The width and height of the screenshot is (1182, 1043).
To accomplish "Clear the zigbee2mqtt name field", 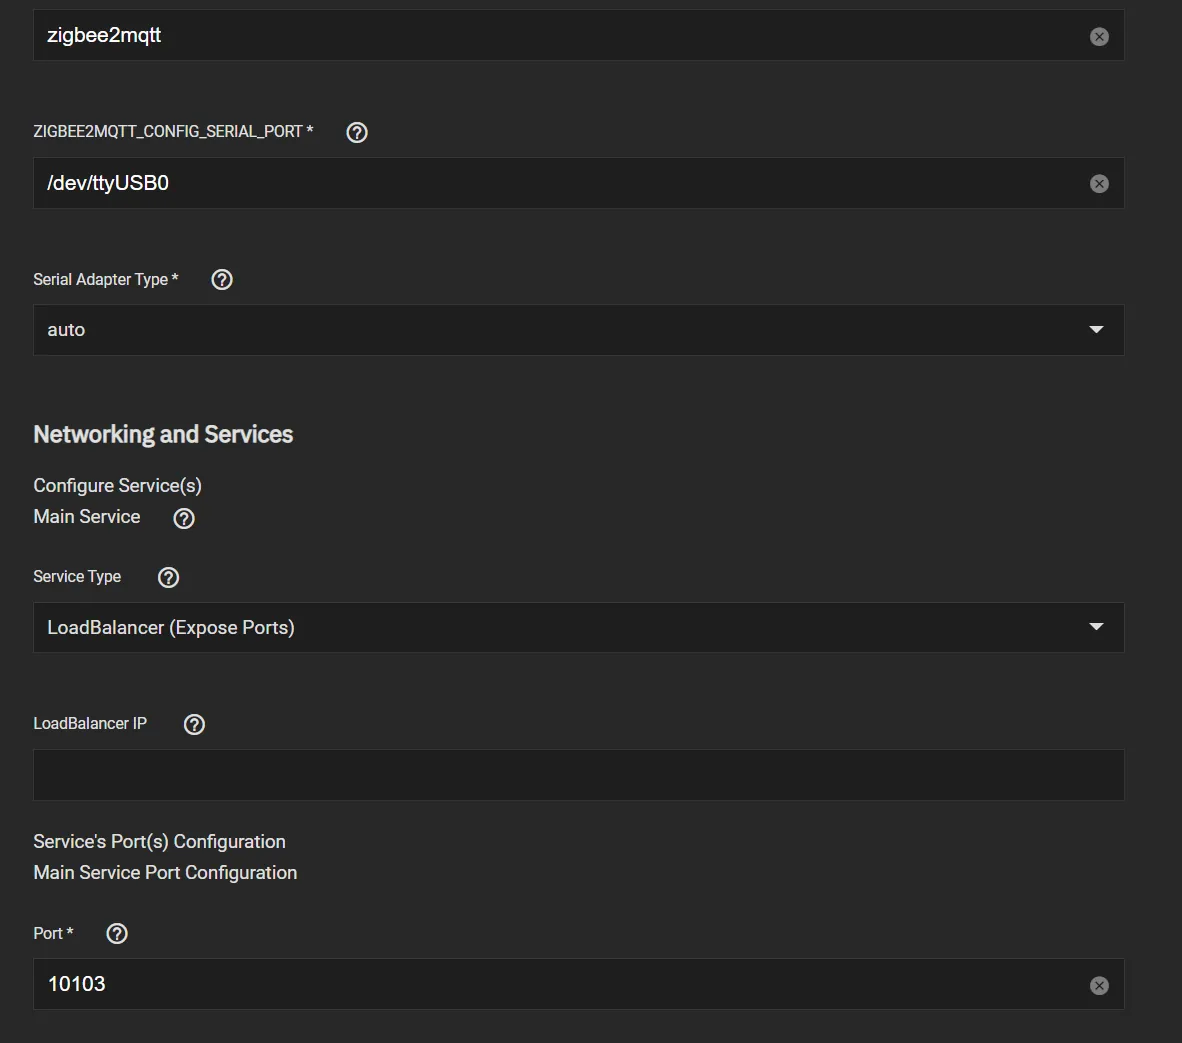I will point(1099,35).
